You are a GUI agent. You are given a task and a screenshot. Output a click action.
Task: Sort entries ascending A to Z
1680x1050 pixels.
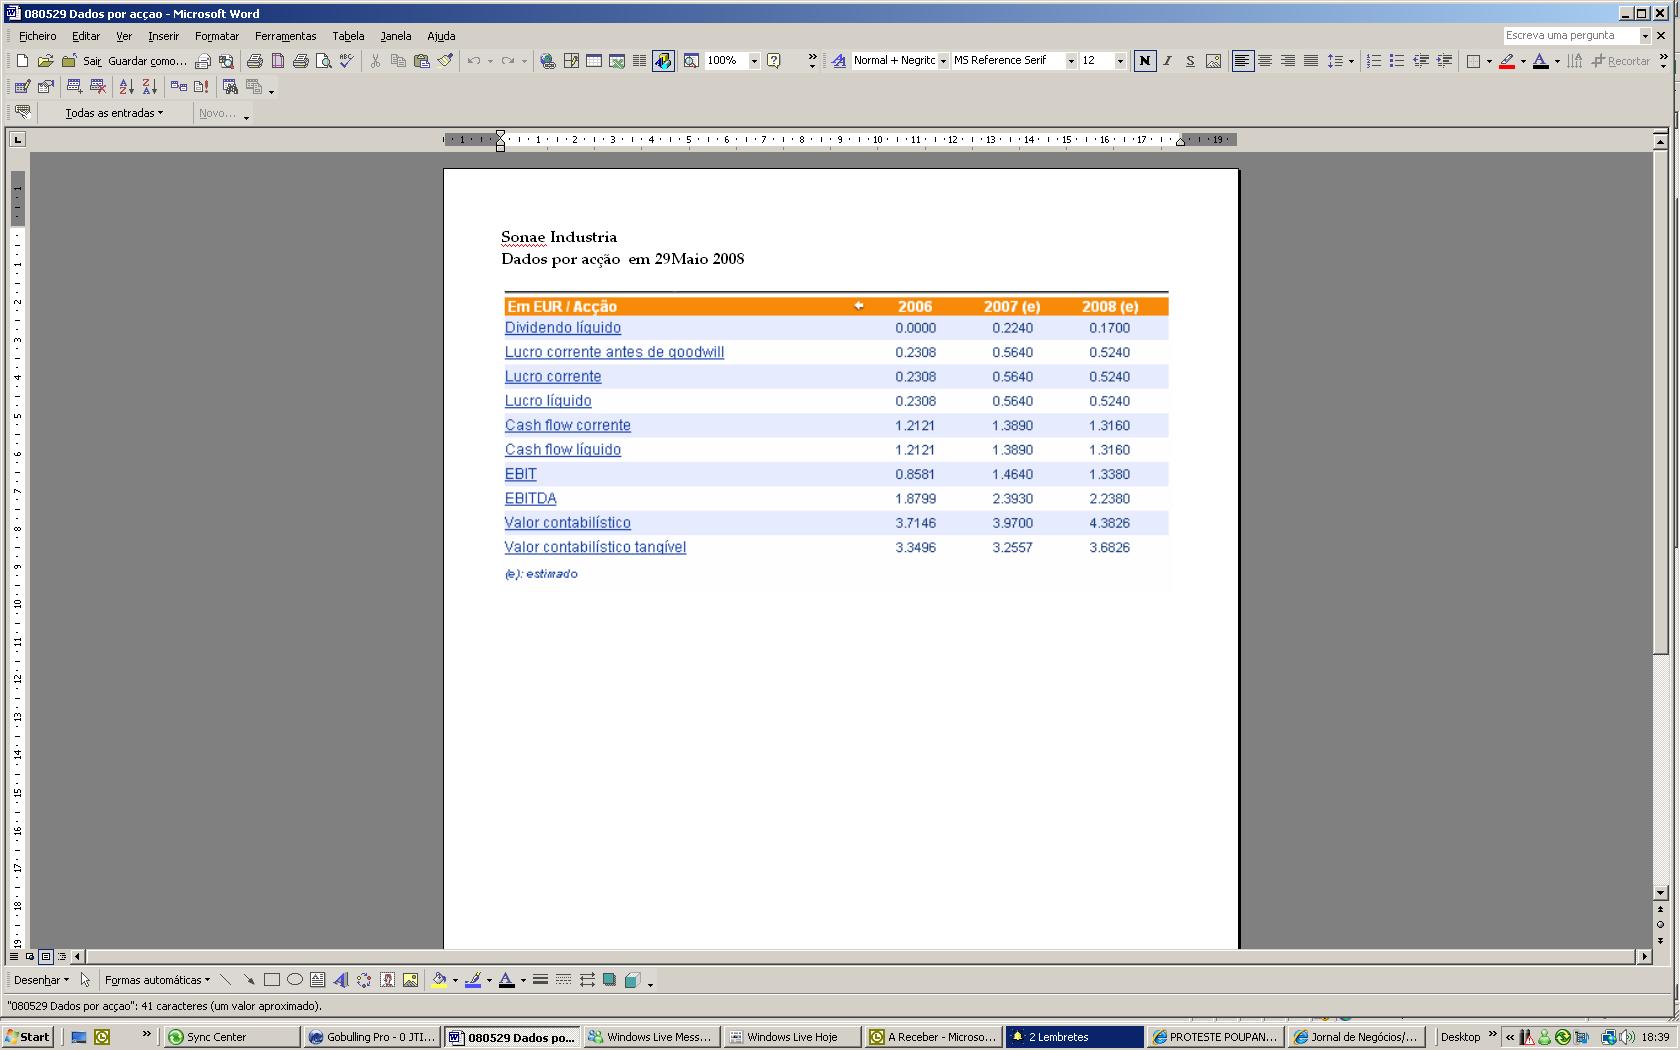click(126, 87)
